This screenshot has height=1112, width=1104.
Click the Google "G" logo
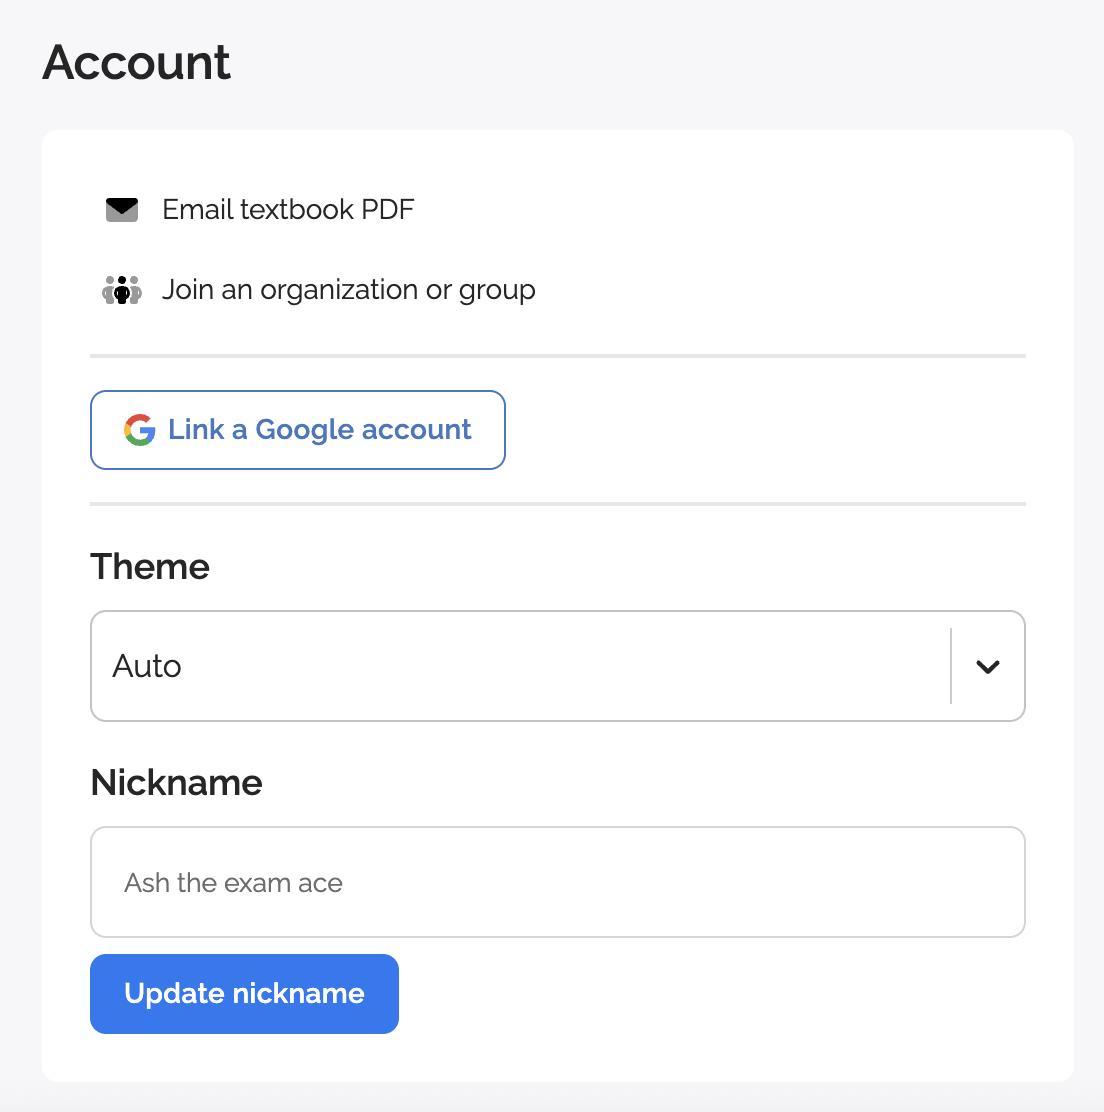tap(140, 430)
